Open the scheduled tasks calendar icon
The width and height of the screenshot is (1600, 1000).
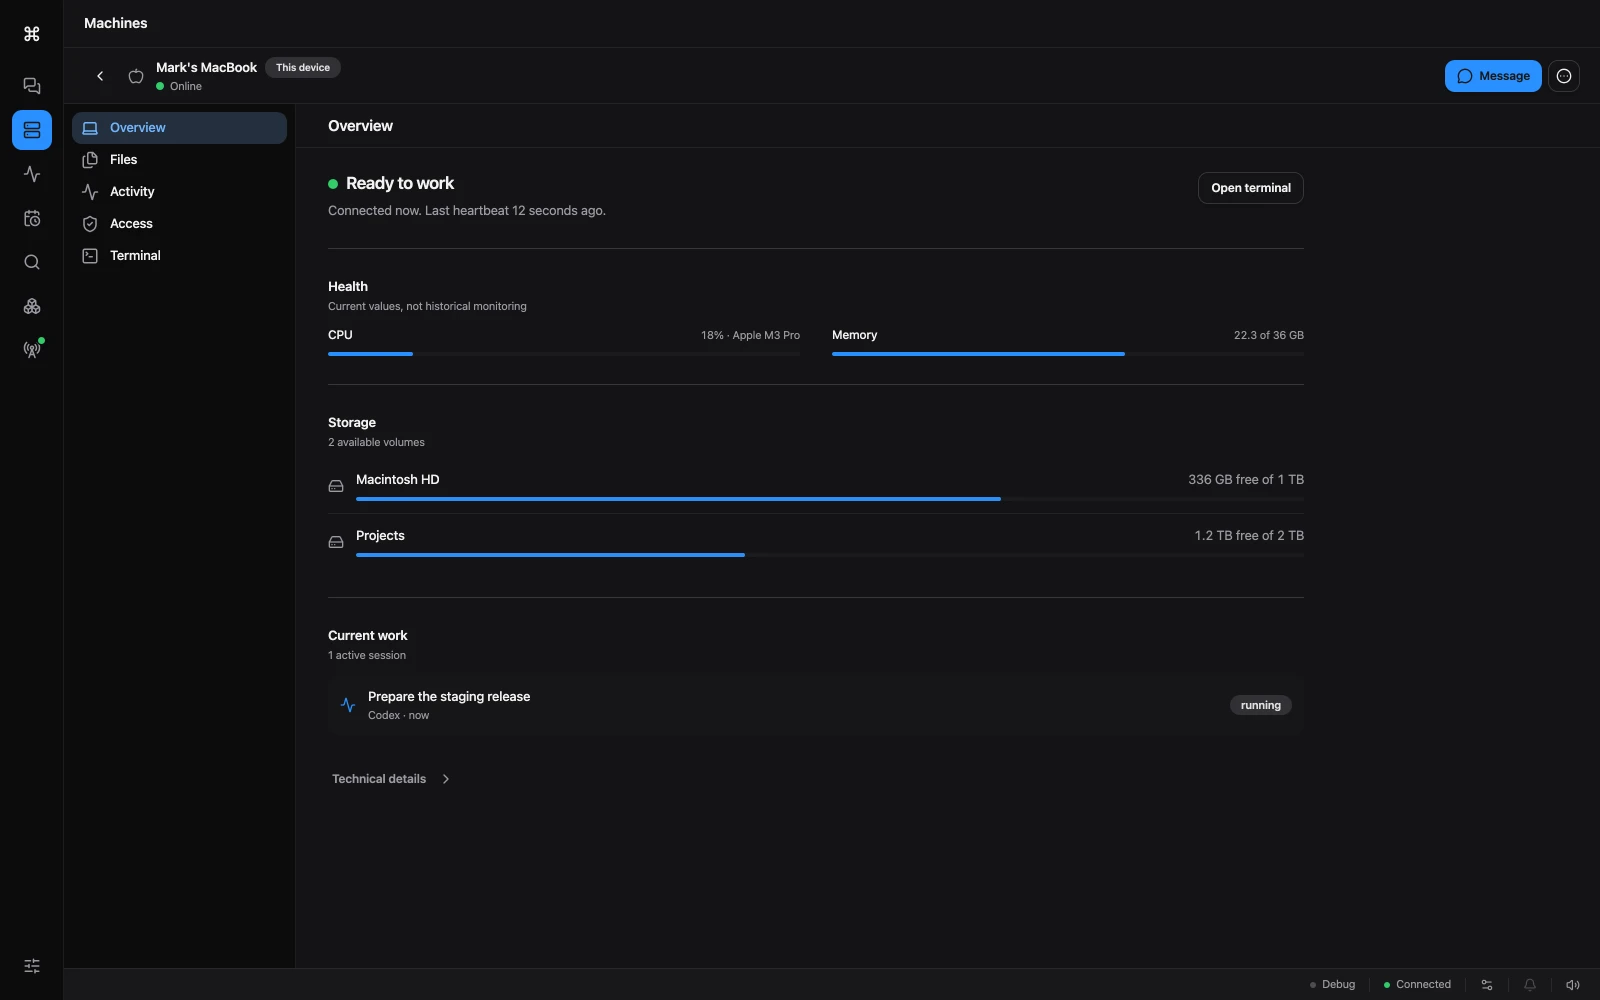point(32,218)
